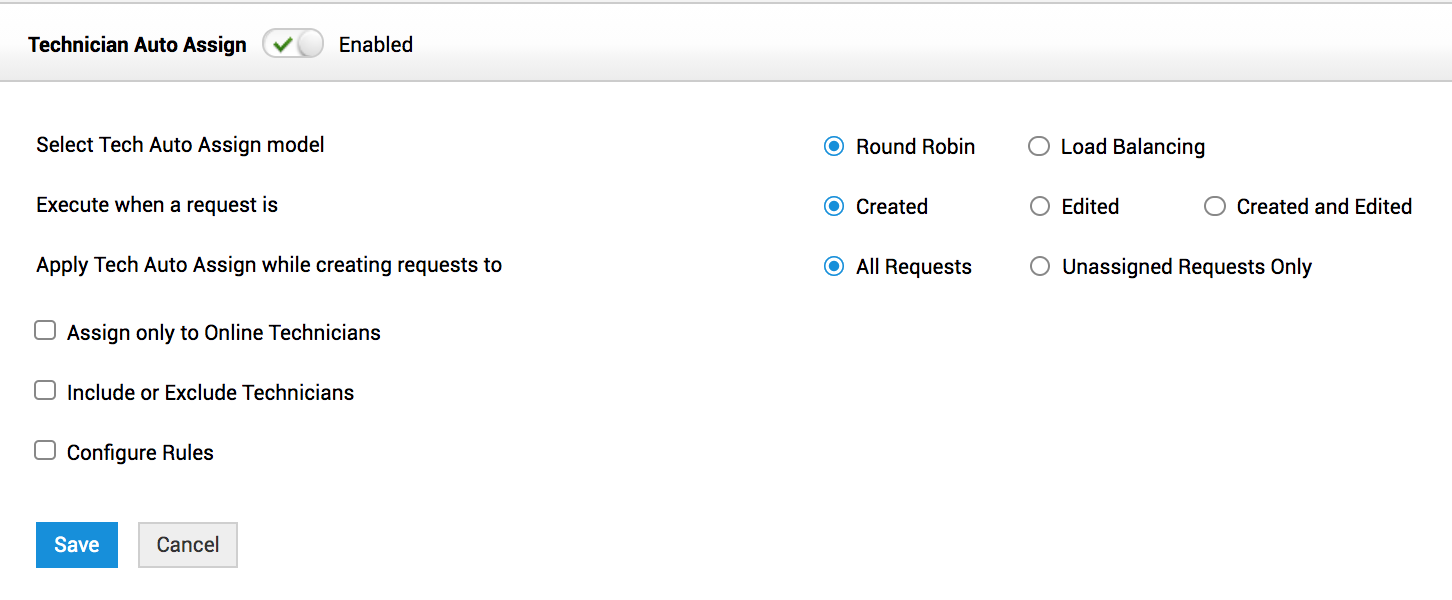The image size is (1452, 600).
Task: Enable Assign only to Online Technicians checkbox
Action: pyautogui.click(x=45, y=331)
